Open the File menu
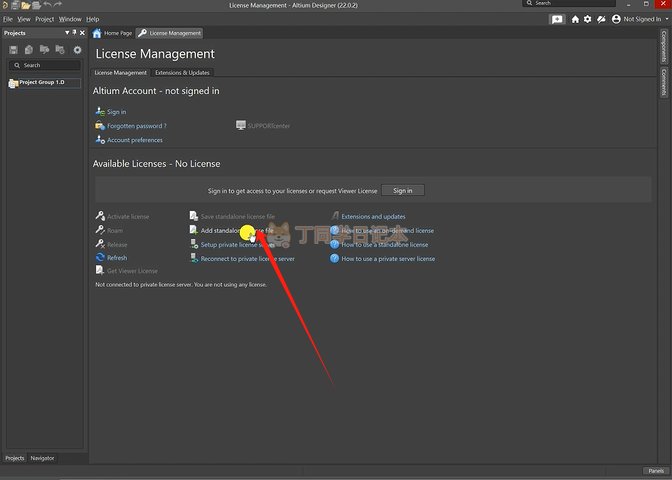 pos(8,19)
